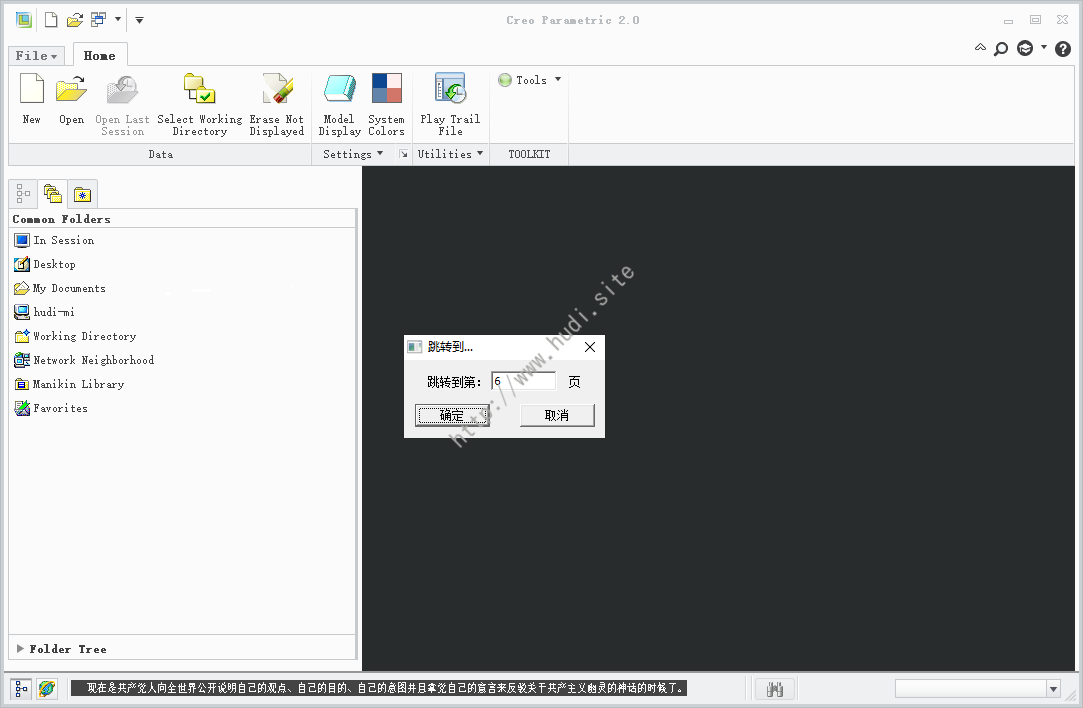Toggle navigator display icon in status bar
The width and height of the screenshot is (1083, 708).
point(21,689)
